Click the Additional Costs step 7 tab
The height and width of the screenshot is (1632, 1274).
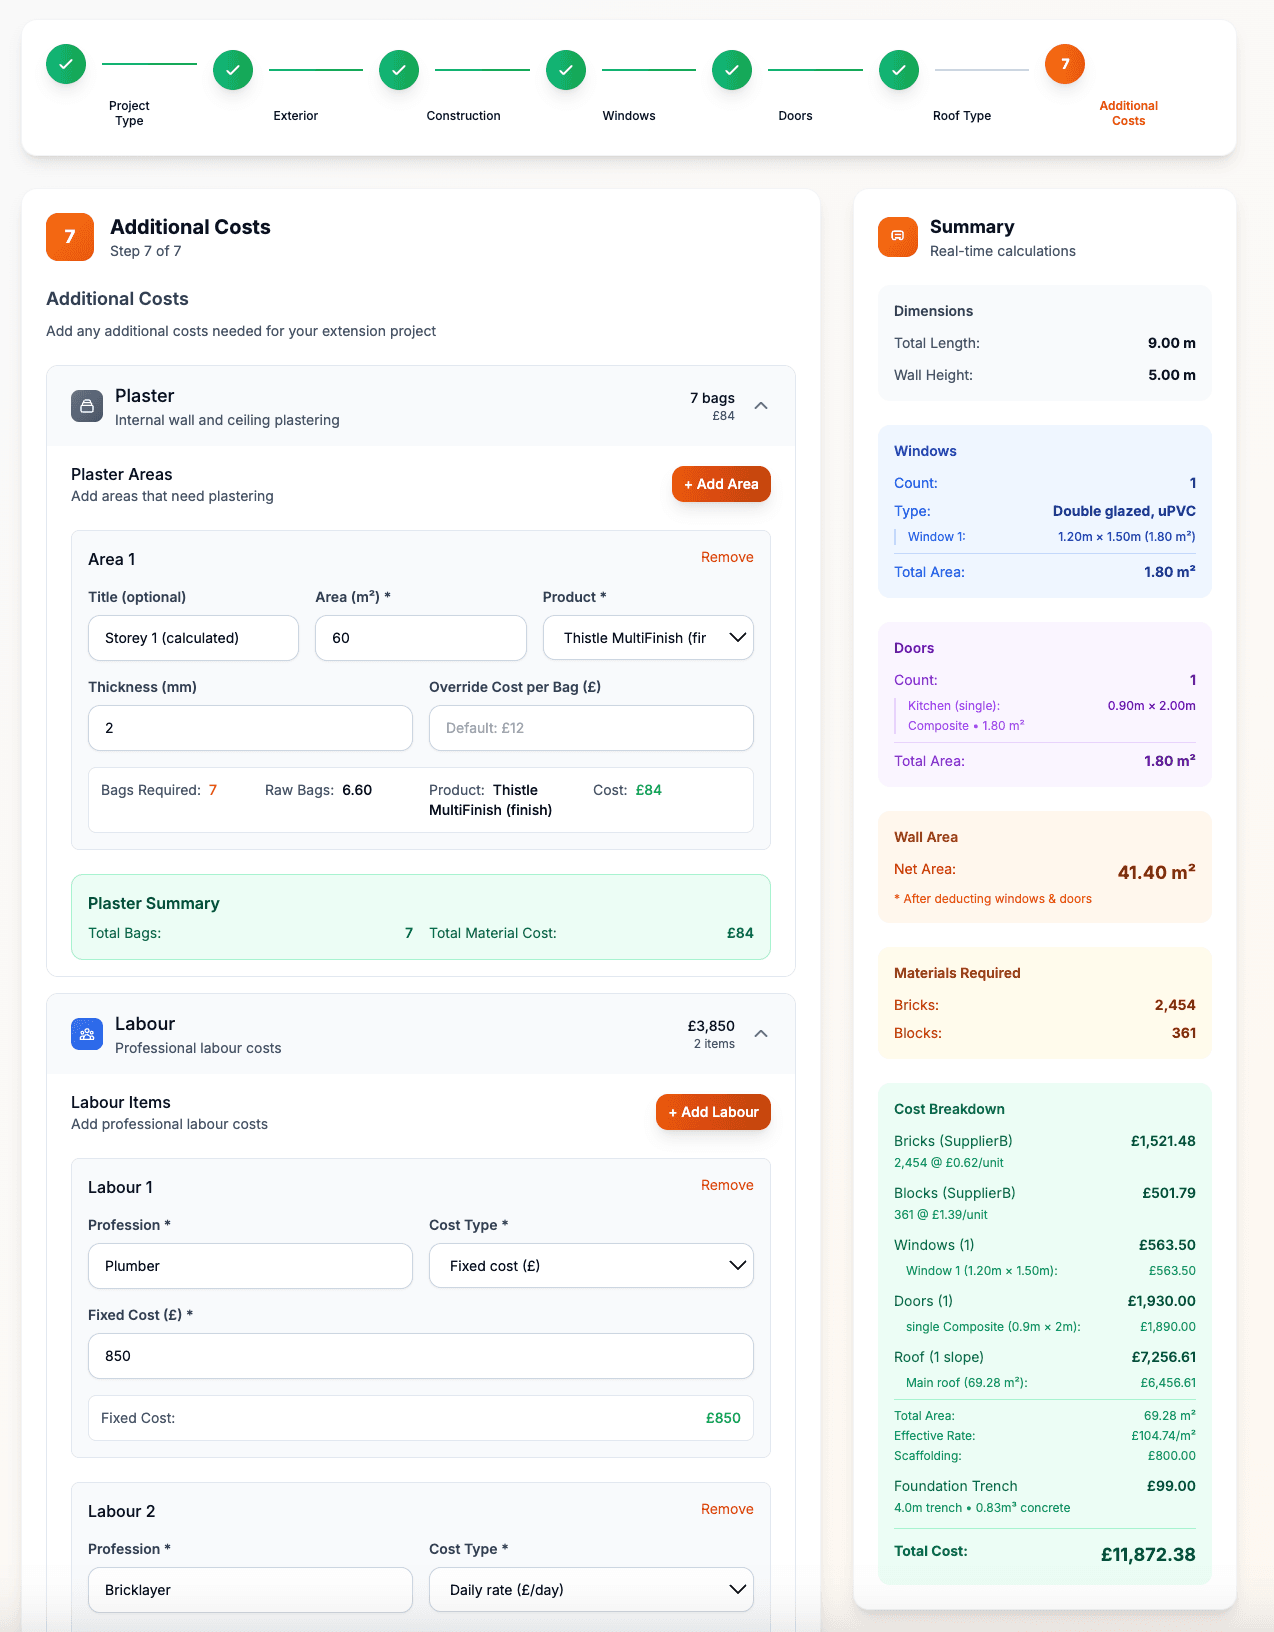coord(1065,64)
